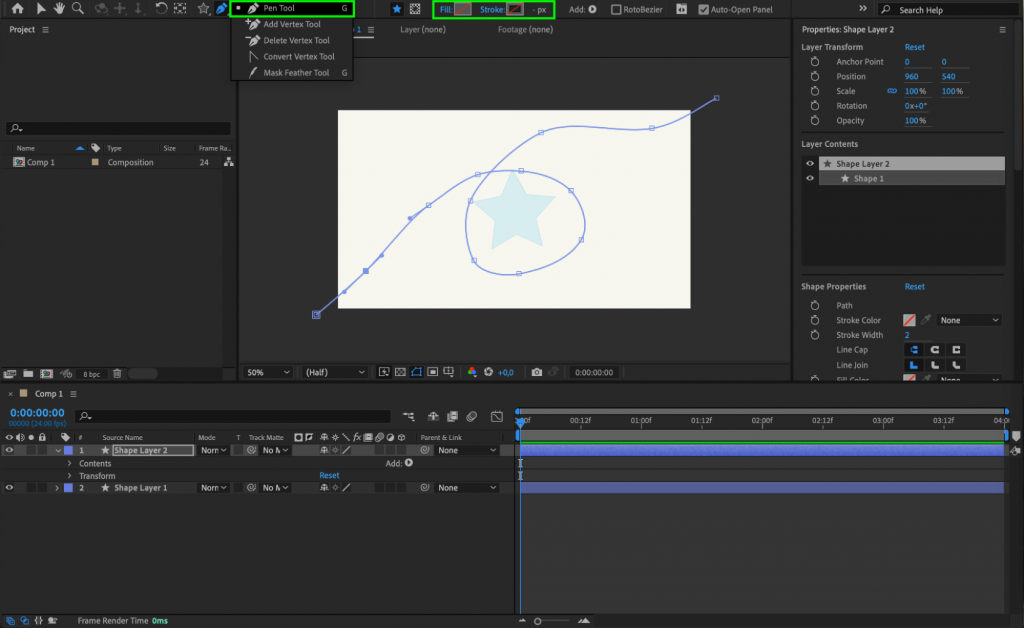The width and height of the screenshot is (1024, 628).
Task: Open the Stroke Color swatch in Shape Properties
Action: (x=908, y=320)
